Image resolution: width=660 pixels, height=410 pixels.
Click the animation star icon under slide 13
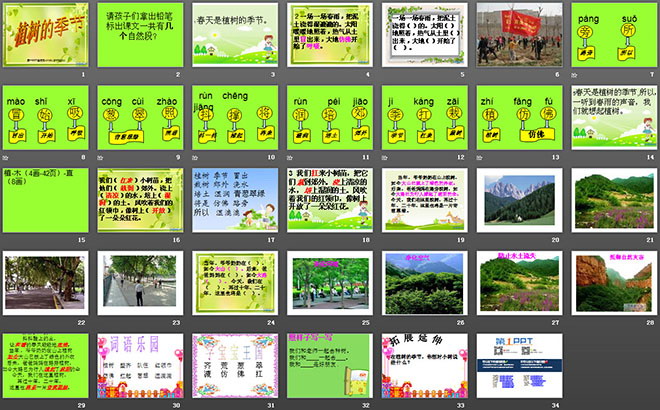click(479, 157)
